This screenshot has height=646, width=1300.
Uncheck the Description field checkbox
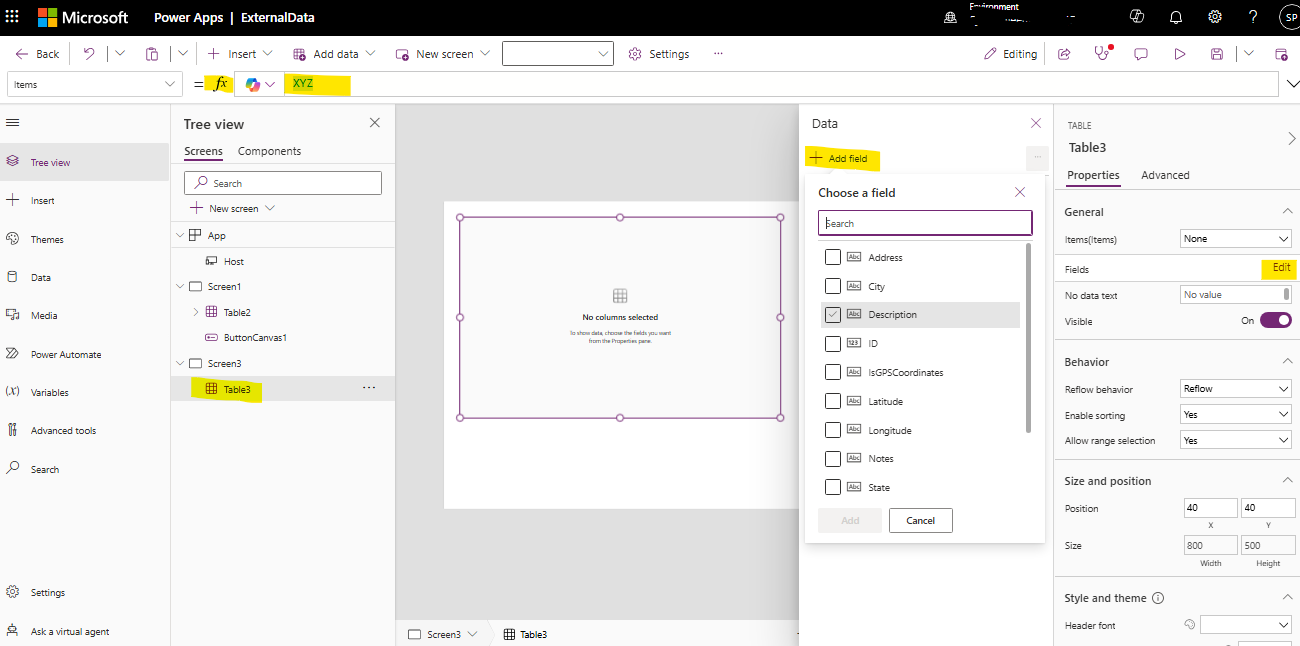(x=833, y=314)
